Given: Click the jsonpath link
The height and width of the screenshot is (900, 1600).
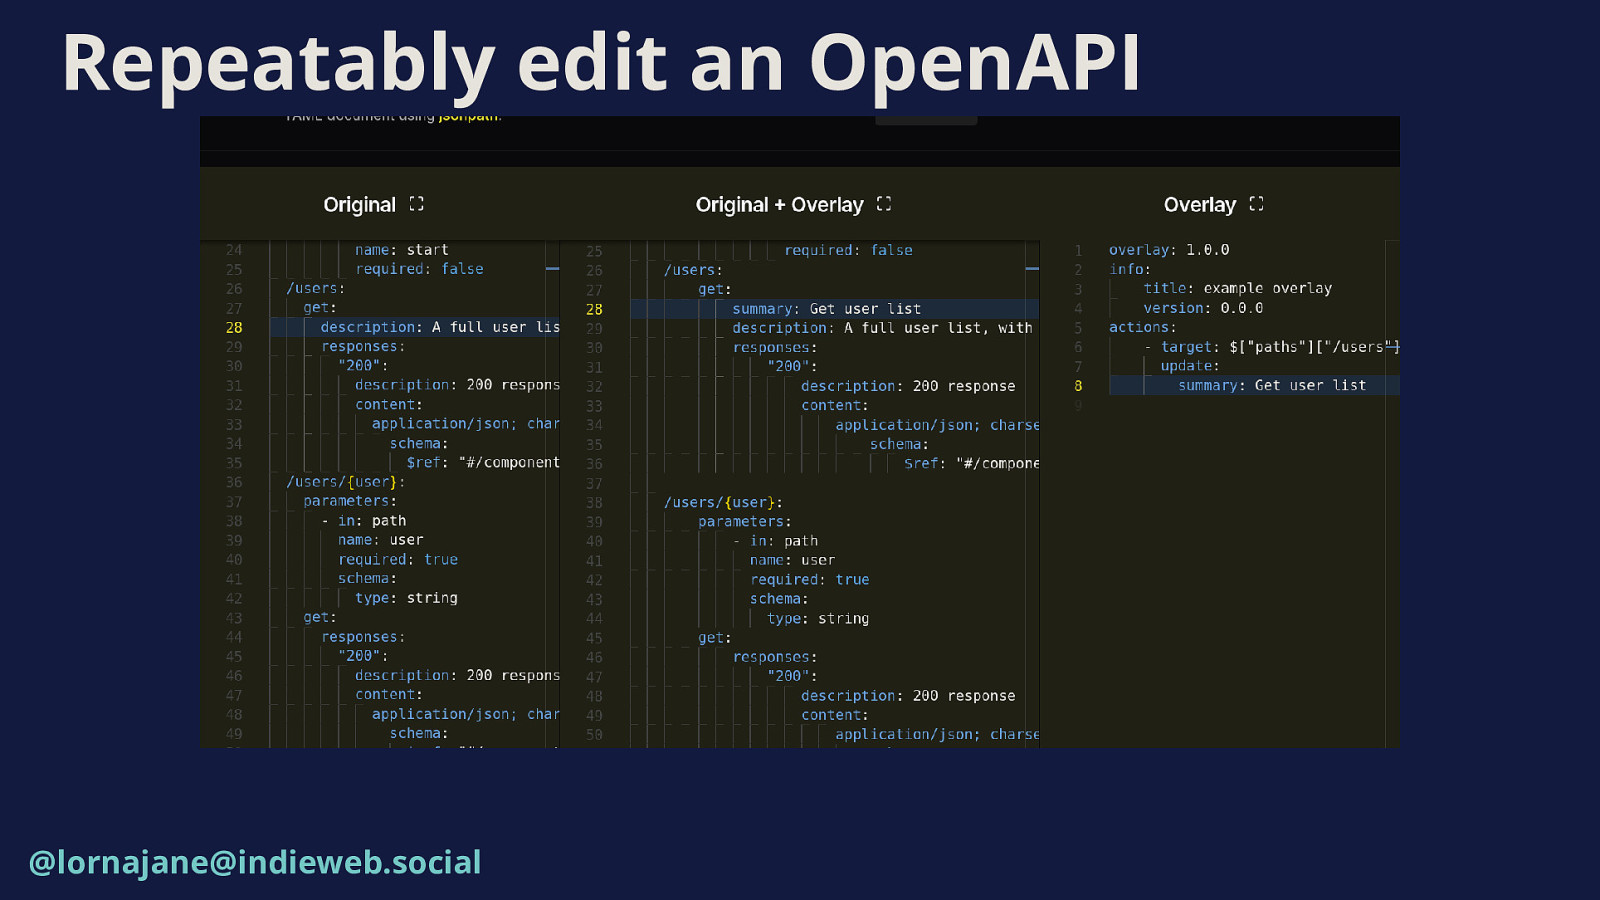Looking at the screenshot, I should point(468,117).
